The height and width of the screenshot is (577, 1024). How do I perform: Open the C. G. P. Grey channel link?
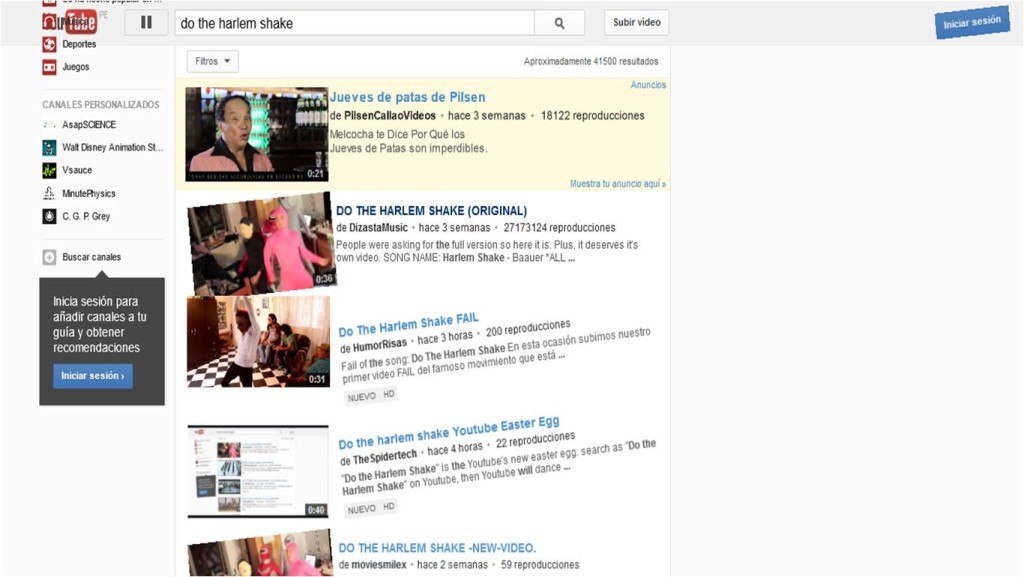(86, 216)
